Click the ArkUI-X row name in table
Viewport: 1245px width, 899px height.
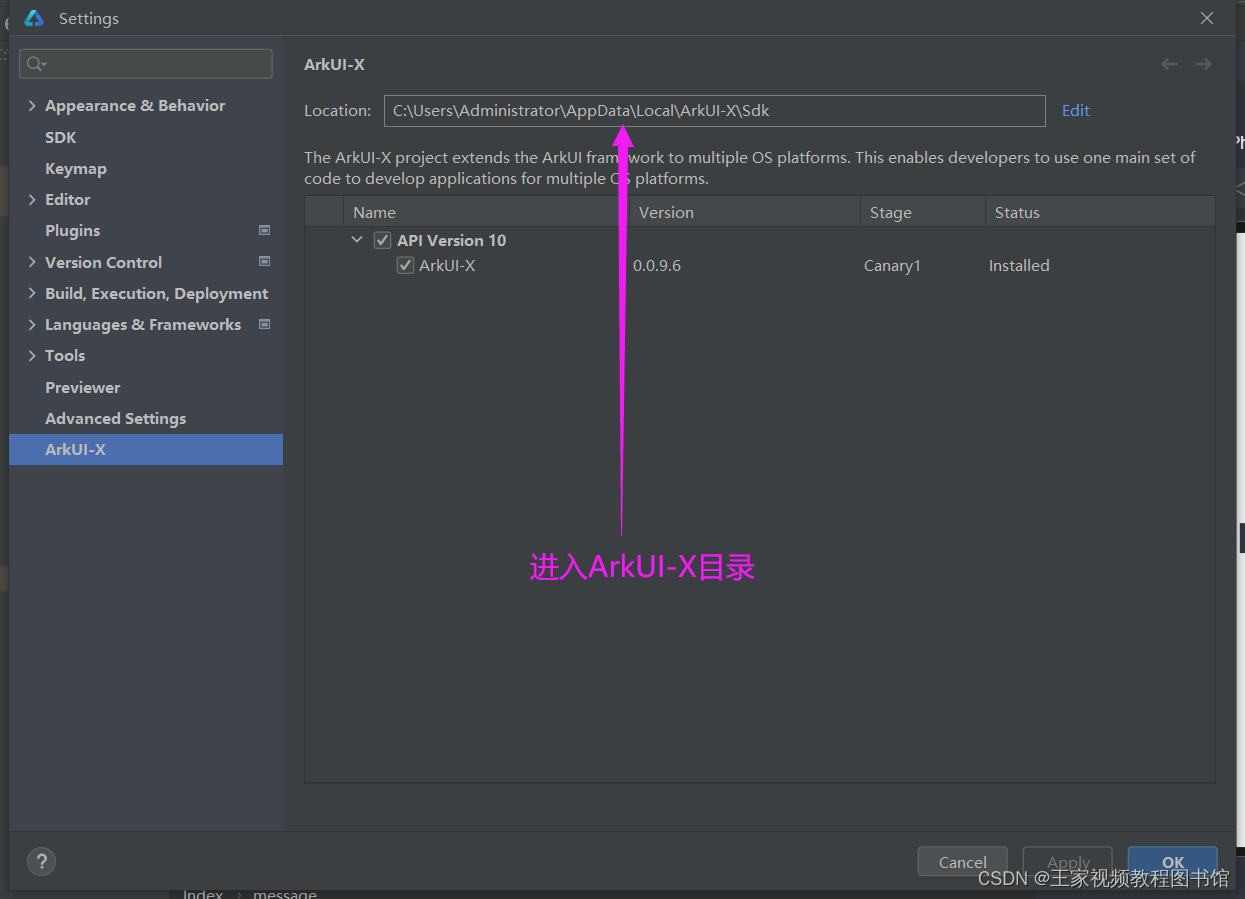click(x=447, y=266)
